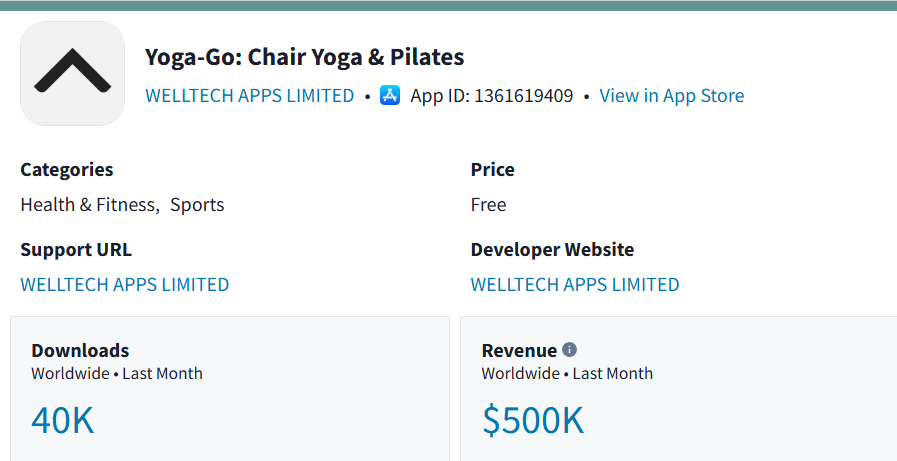Open WELLTECH APPS LIMITED publisher link beside App ID

pyautogui.click(x=249, y=96)
